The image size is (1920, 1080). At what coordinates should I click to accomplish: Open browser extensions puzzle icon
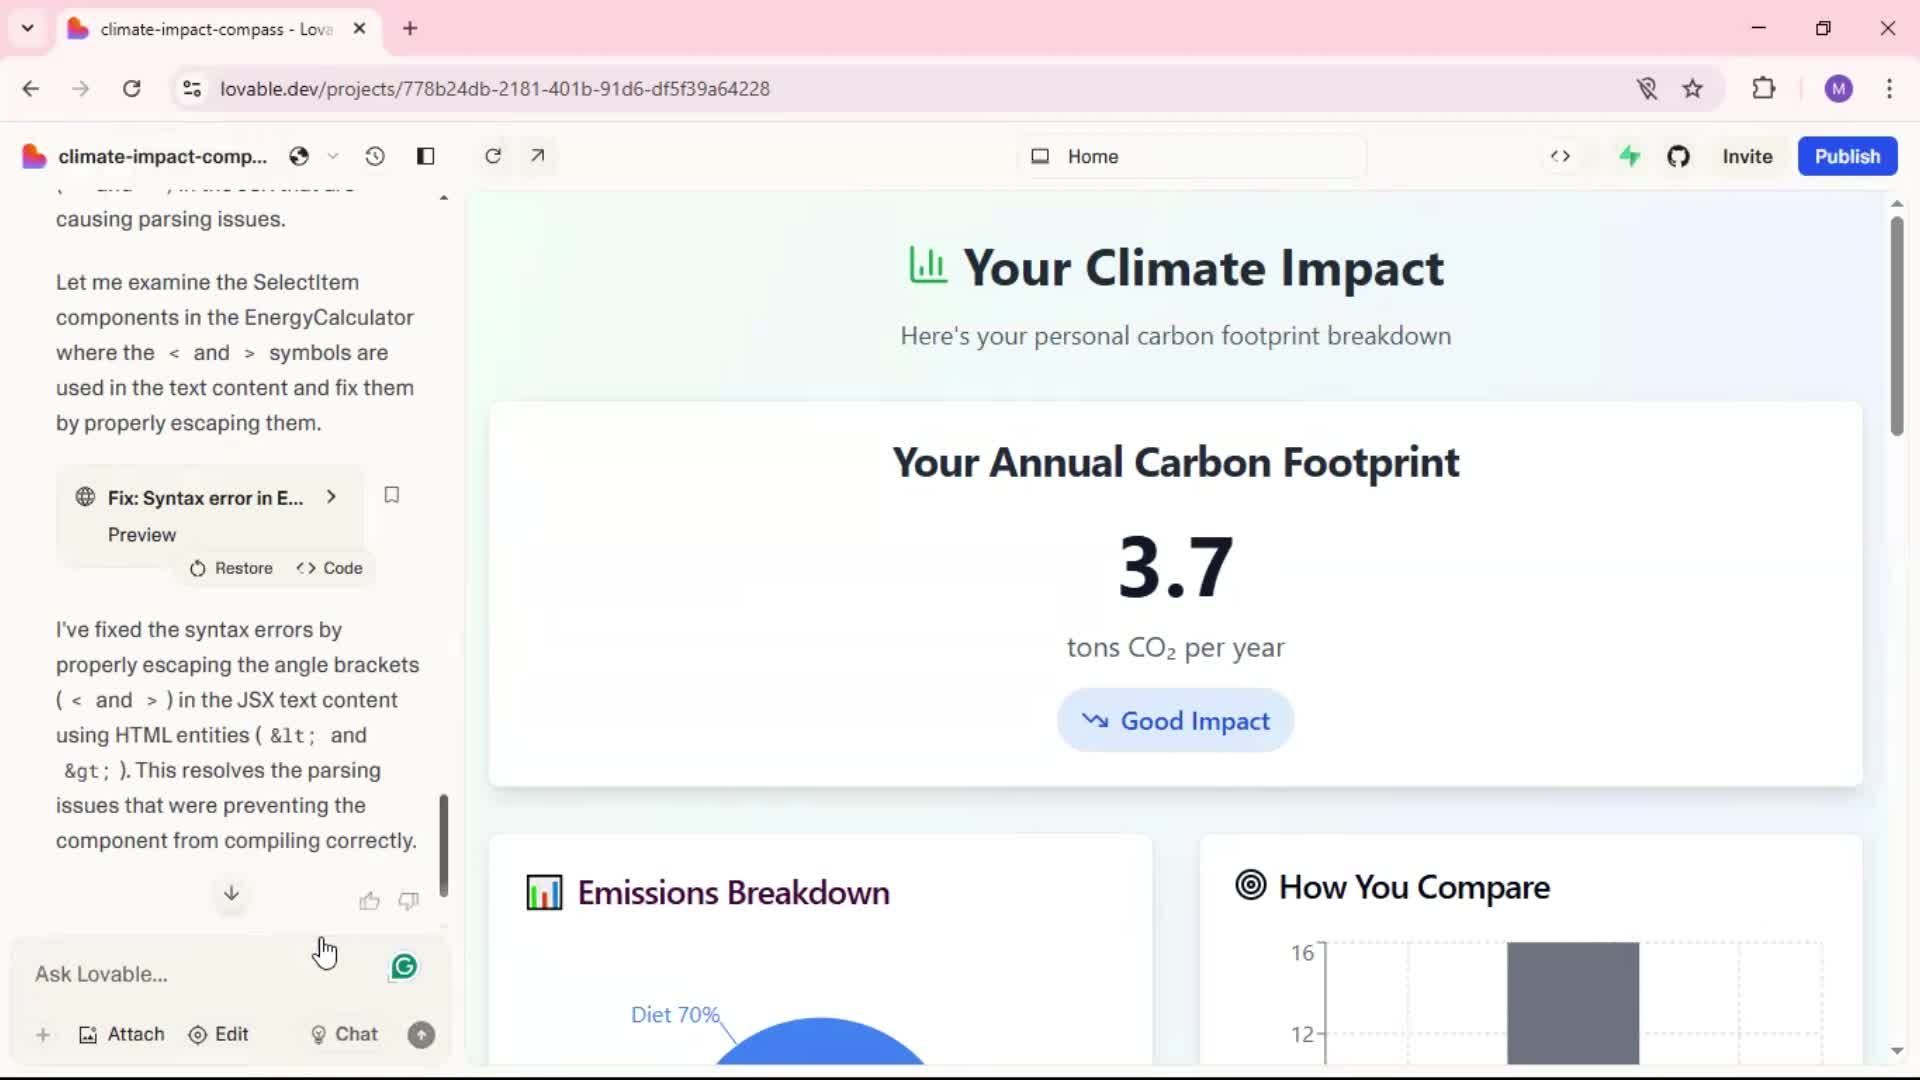[1764, 89]
